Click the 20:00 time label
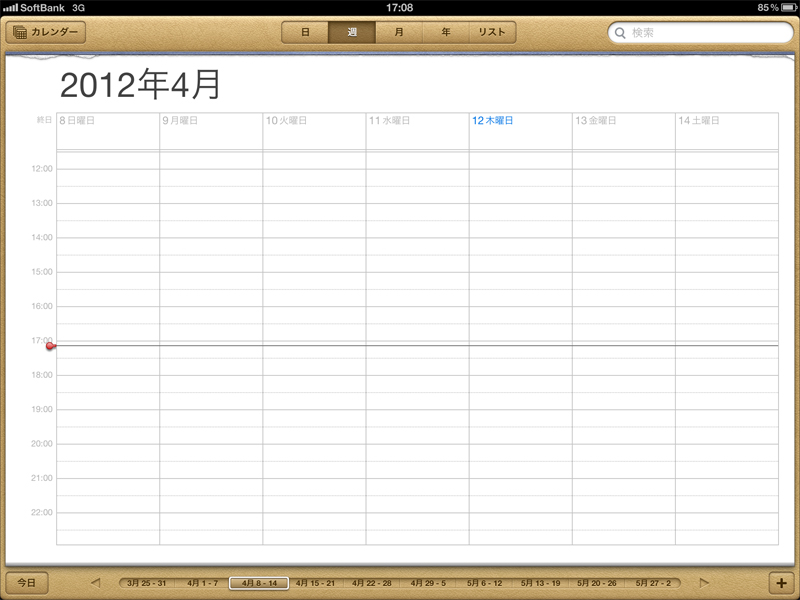Viewport: 800px width, 600px height. (x=42, y=444)
